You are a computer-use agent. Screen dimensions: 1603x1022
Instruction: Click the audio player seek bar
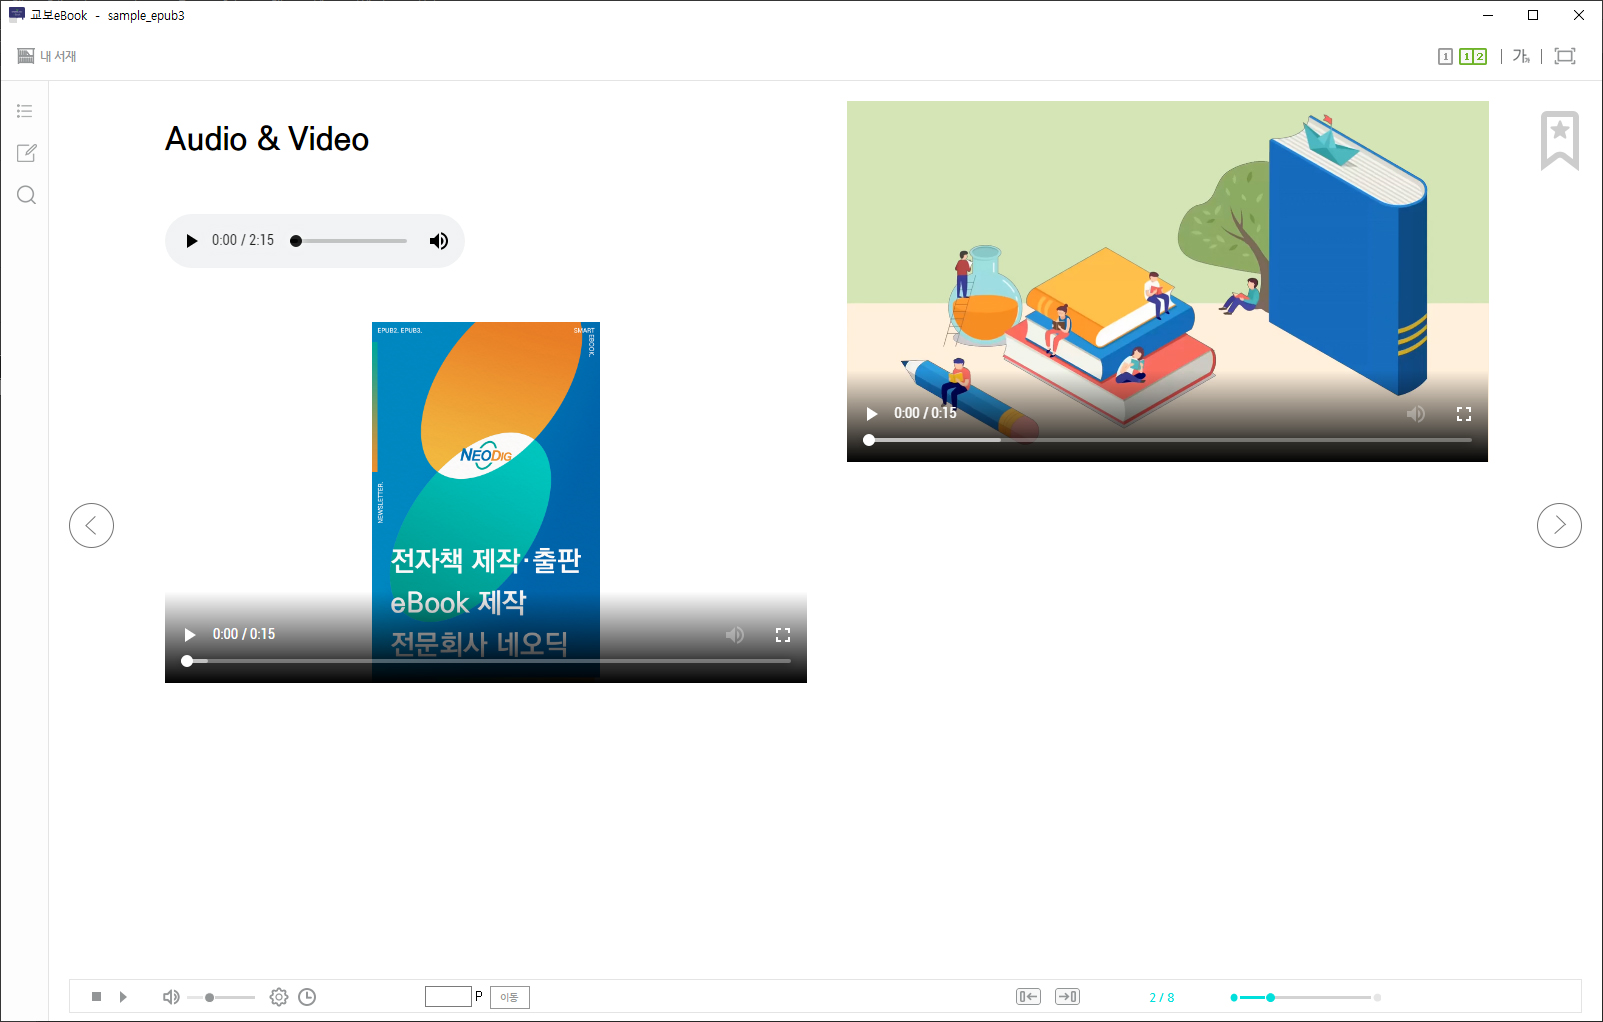[350, 241]
